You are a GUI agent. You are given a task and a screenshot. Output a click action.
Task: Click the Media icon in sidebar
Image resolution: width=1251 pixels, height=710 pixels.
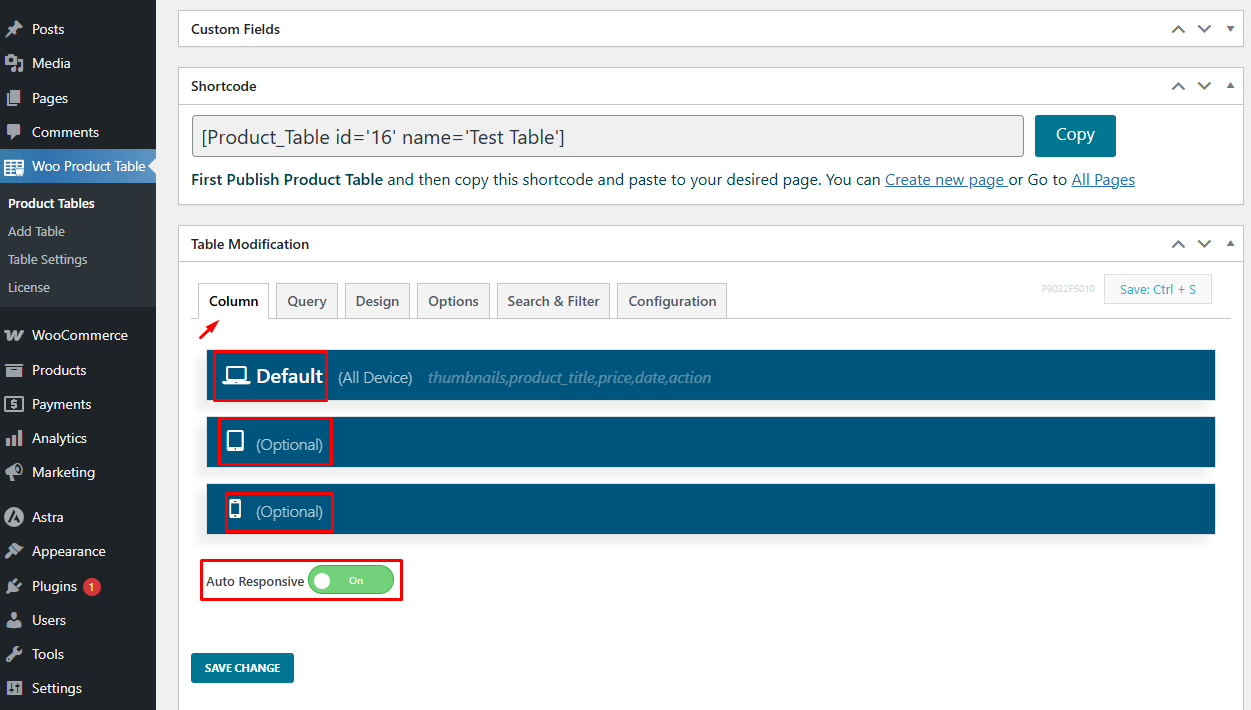point(14,63)
